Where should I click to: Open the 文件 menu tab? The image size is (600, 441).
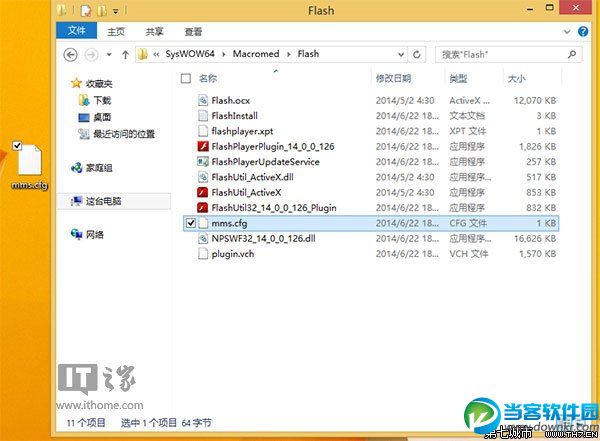coord(77,30)
